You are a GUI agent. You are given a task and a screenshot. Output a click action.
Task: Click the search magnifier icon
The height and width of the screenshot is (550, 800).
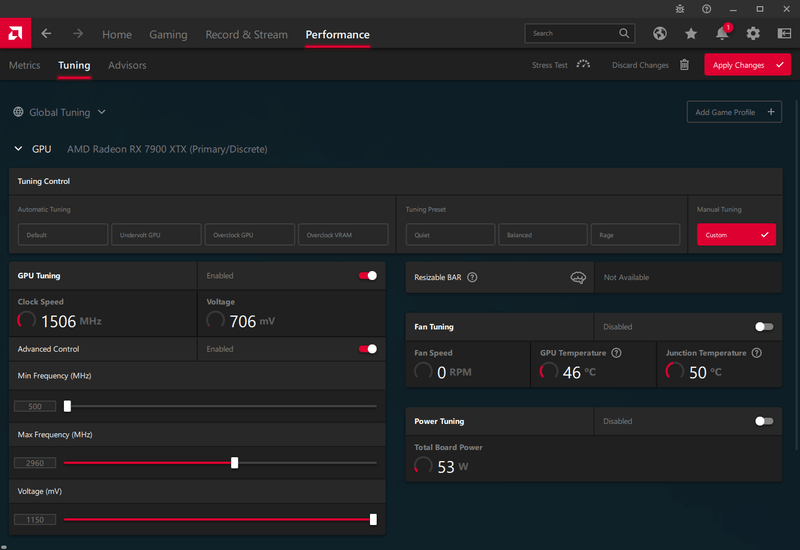623,33
